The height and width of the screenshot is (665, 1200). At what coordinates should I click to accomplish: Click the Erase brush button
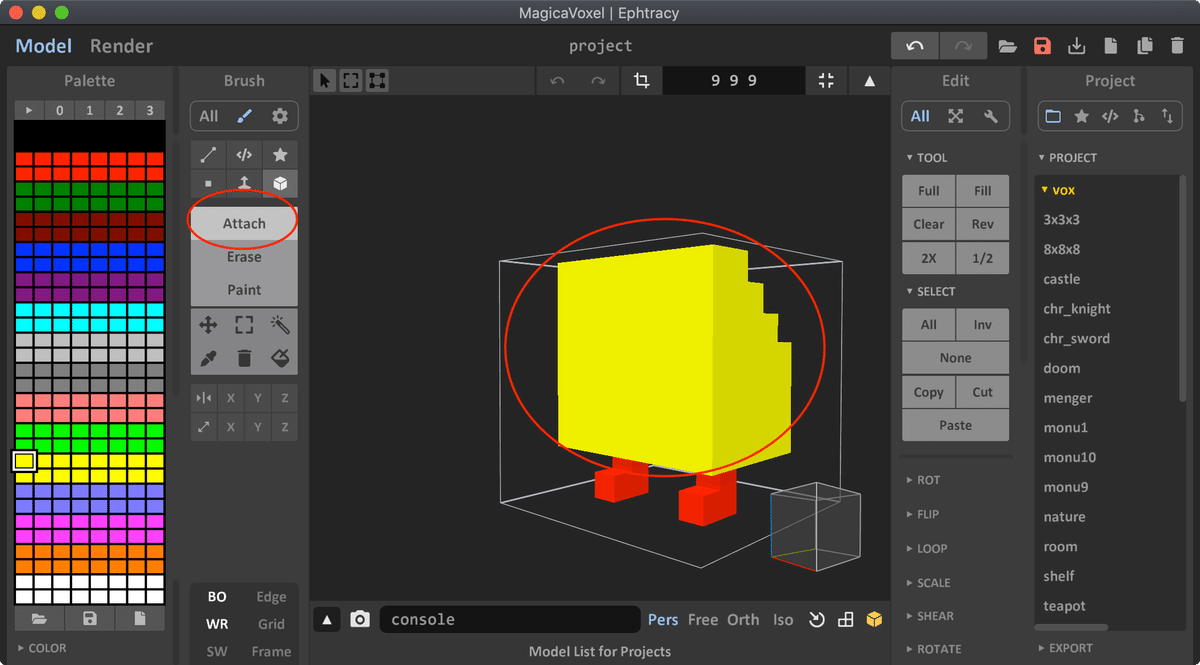[244, 257]
